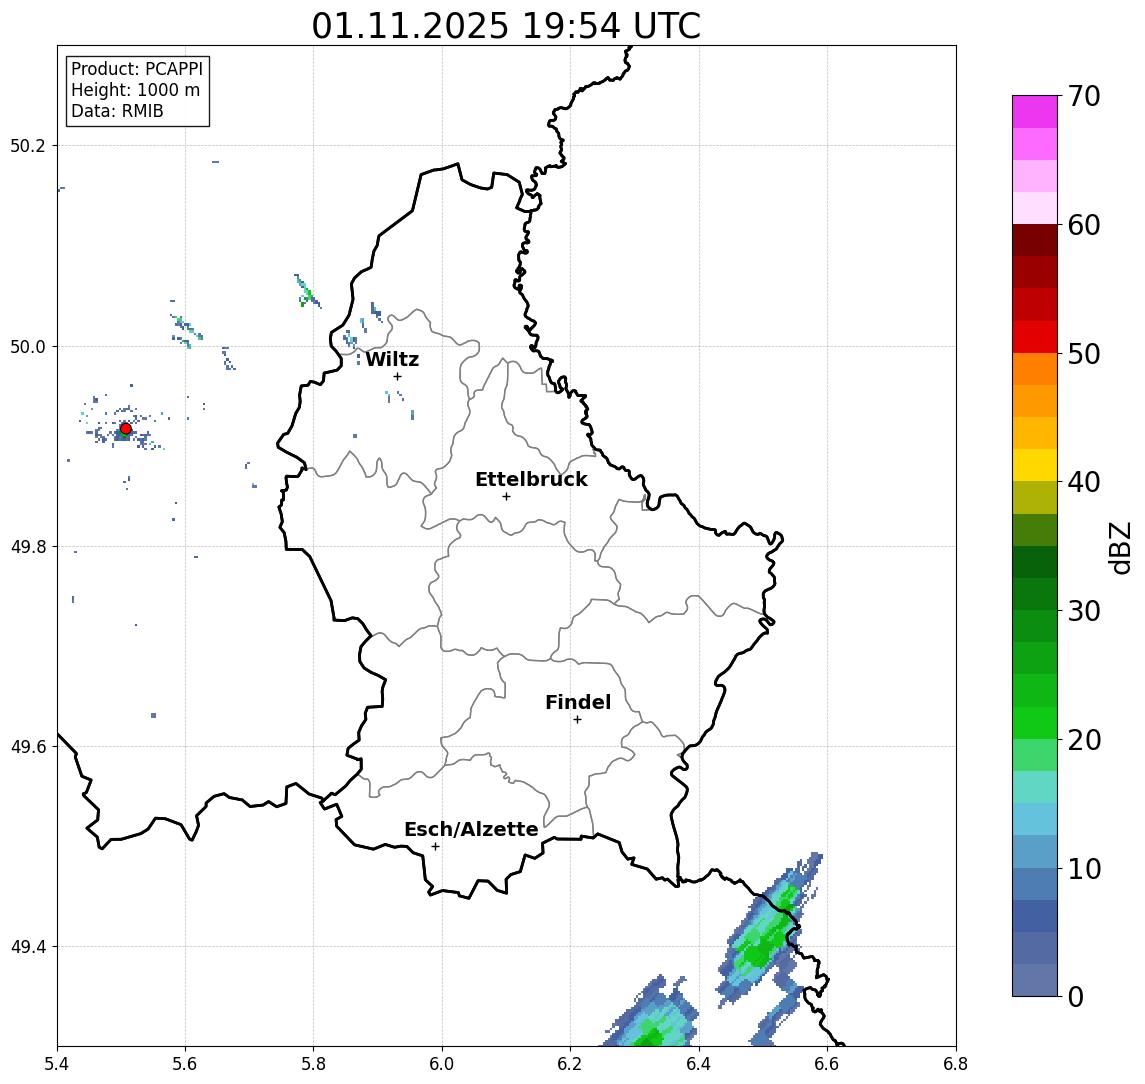The height and width of the screenshot is (1084, 1145).
Task: Select the 'Data: RMIB' text line
Action: tap(117, 111)
